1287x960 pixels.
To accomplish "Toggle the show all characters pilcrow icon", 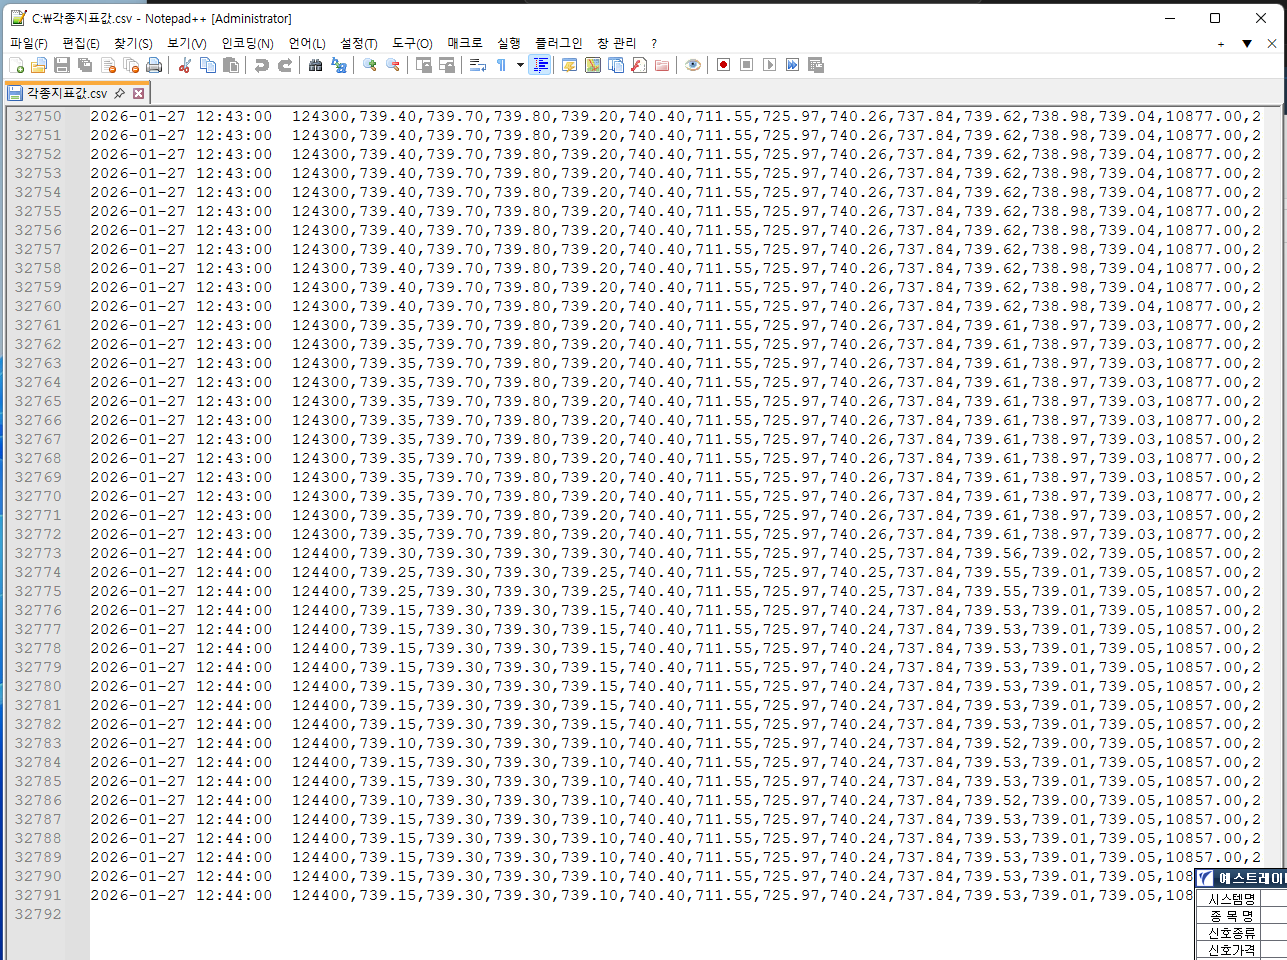I will point(502,65).
